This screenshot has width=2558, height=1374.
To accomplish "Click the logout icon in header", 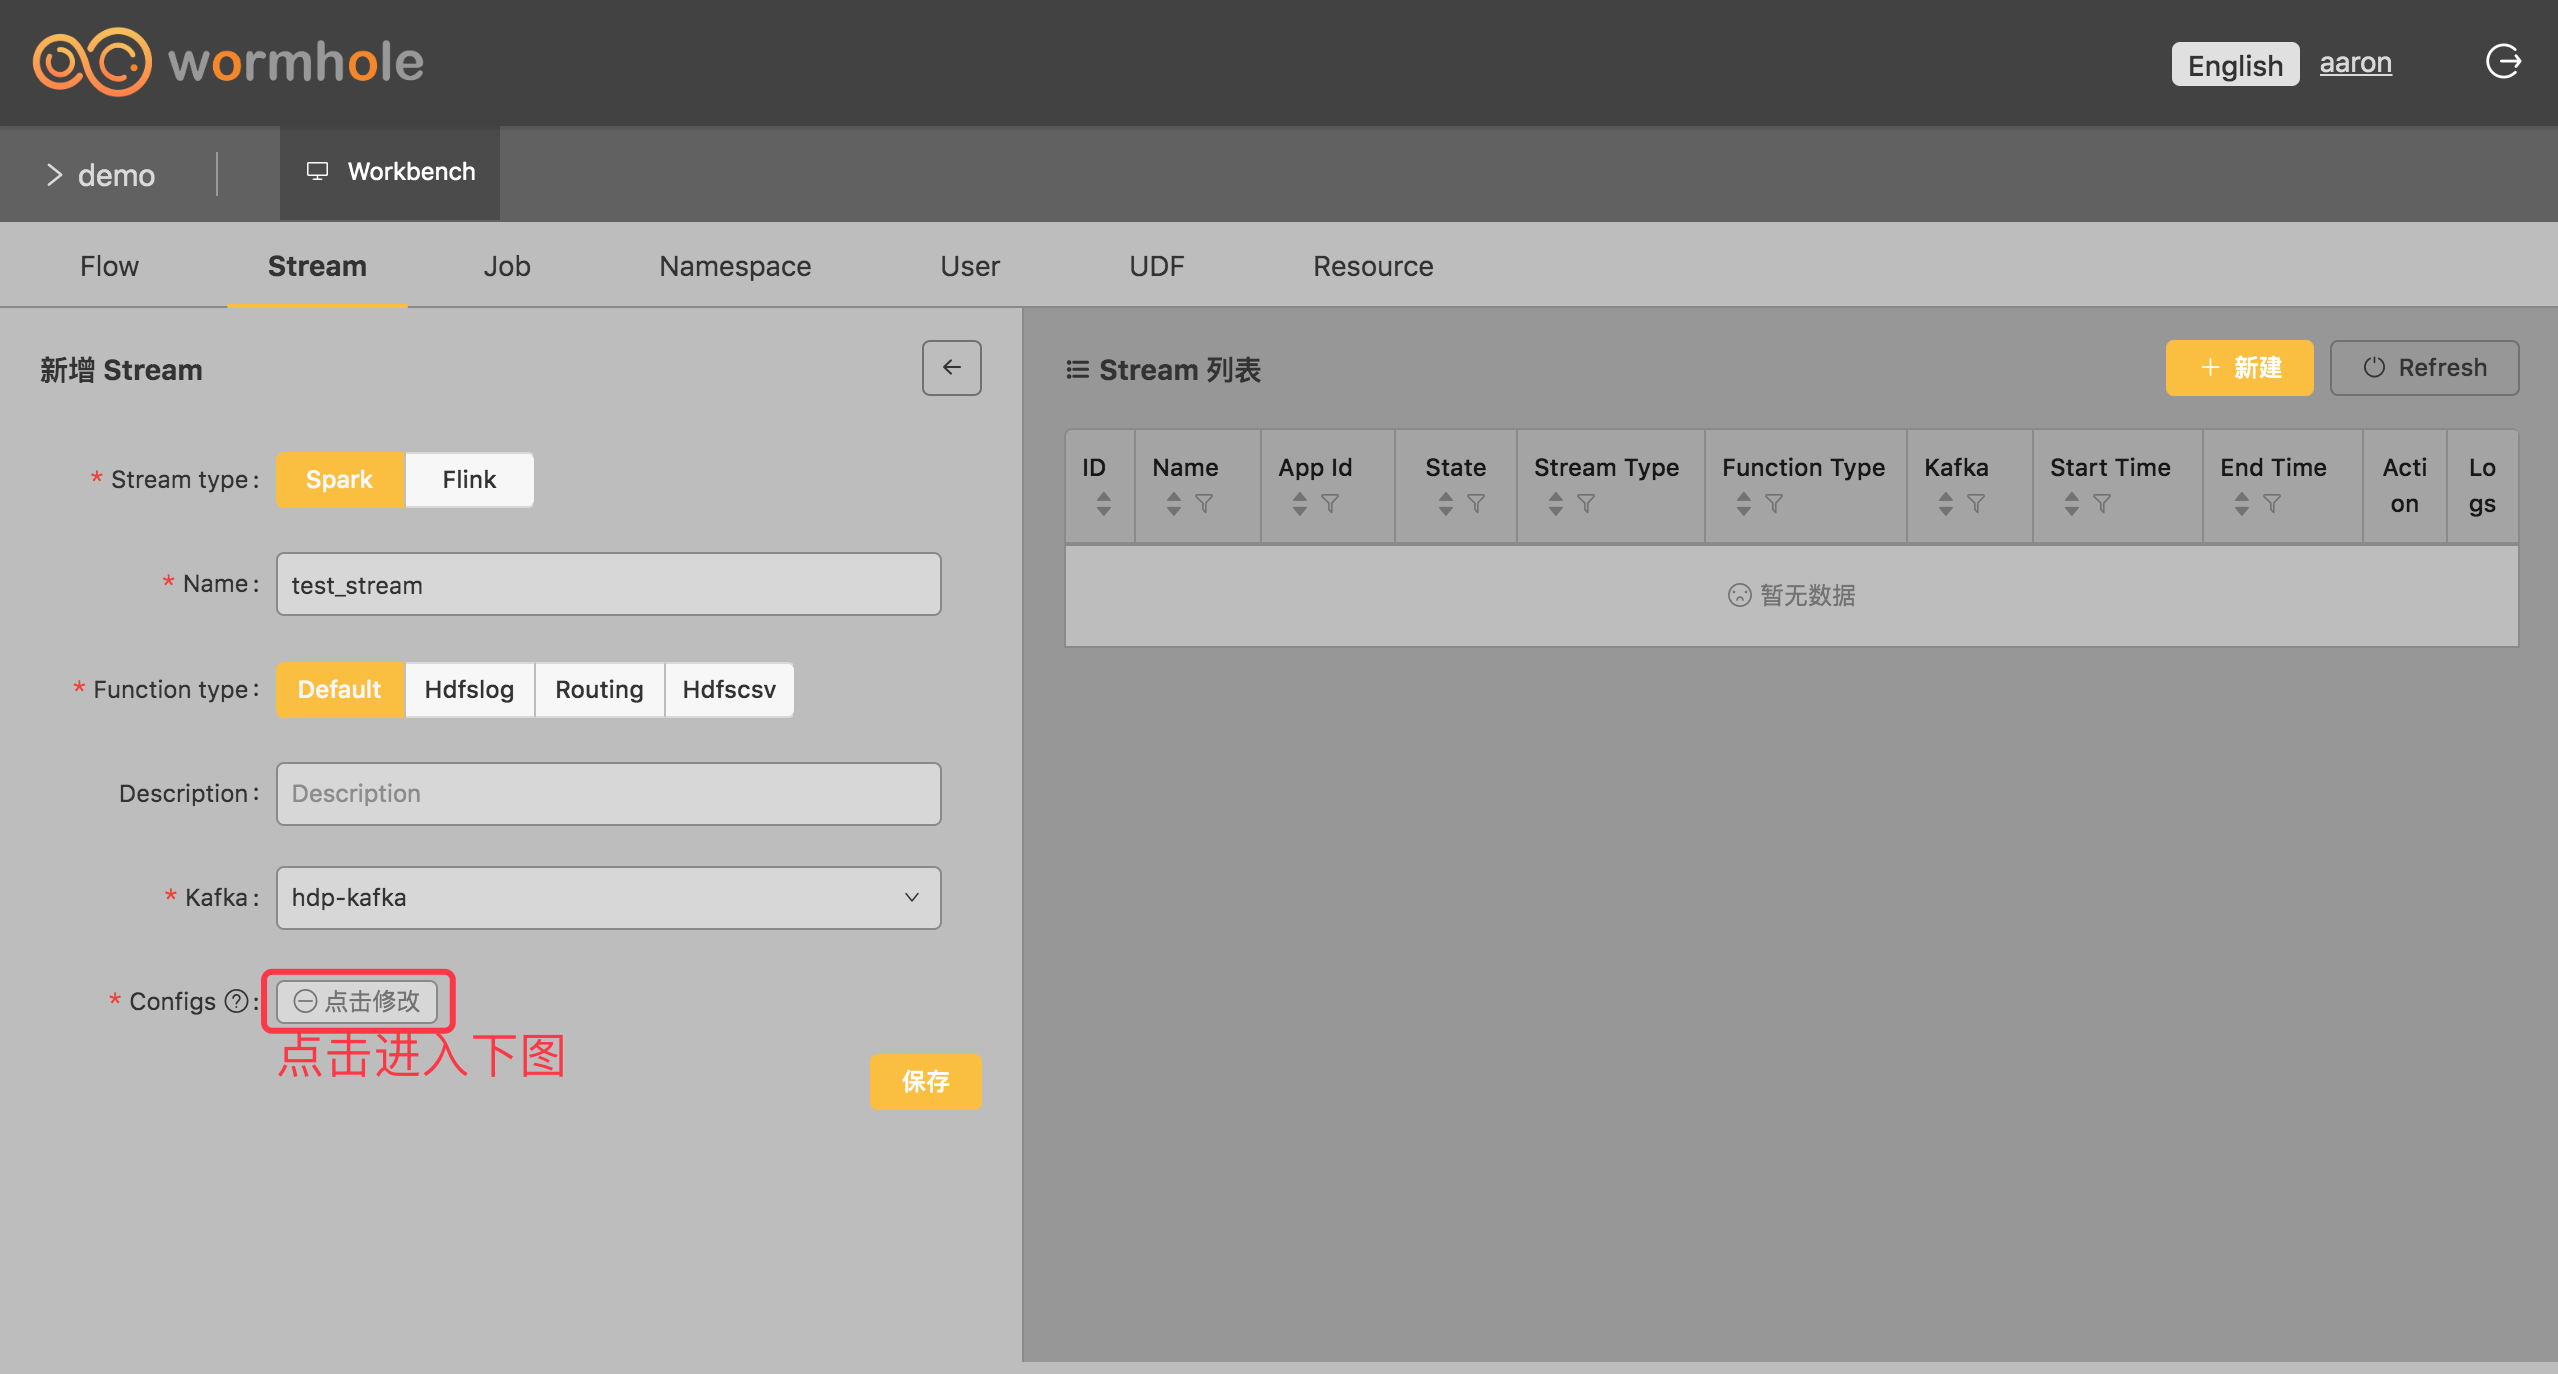I will [x=2503, y=62].
